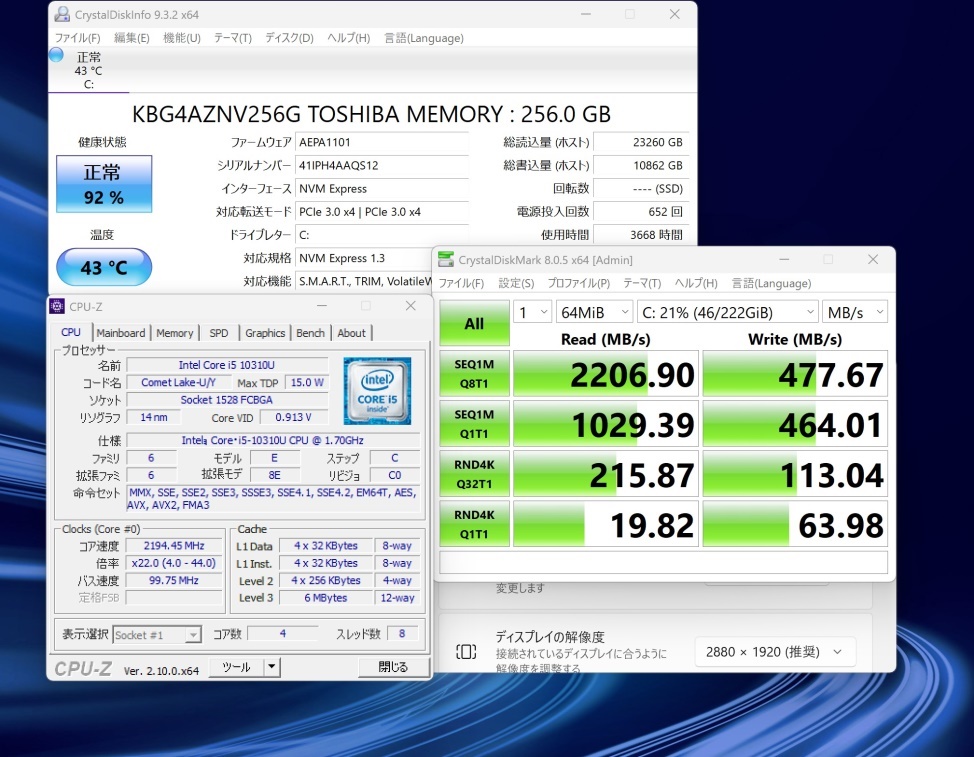Viewport: 974px width, 757px height.
Task: Open the ヘルプ(H) menu in CrystalDiskInfo
Action: point(348,38)
